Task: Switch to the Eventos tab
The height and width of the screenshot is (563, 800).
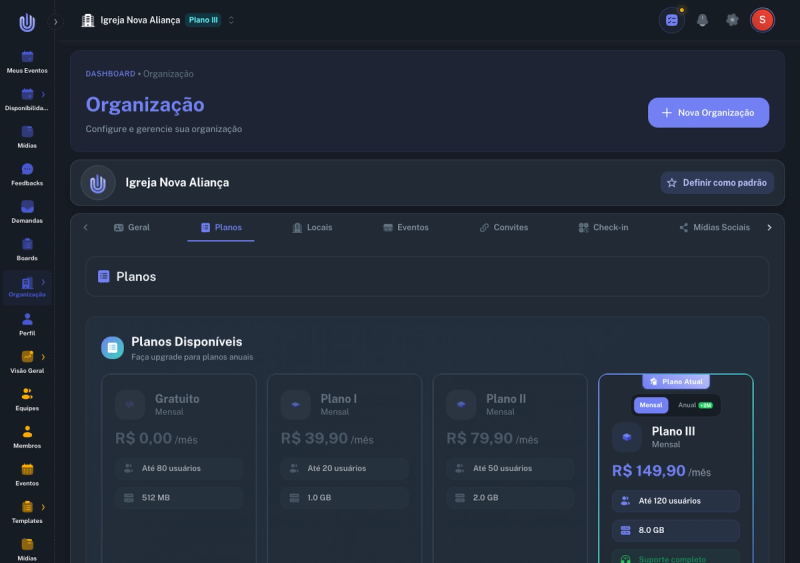Action: pyautogui.click(x=406, y=228)
